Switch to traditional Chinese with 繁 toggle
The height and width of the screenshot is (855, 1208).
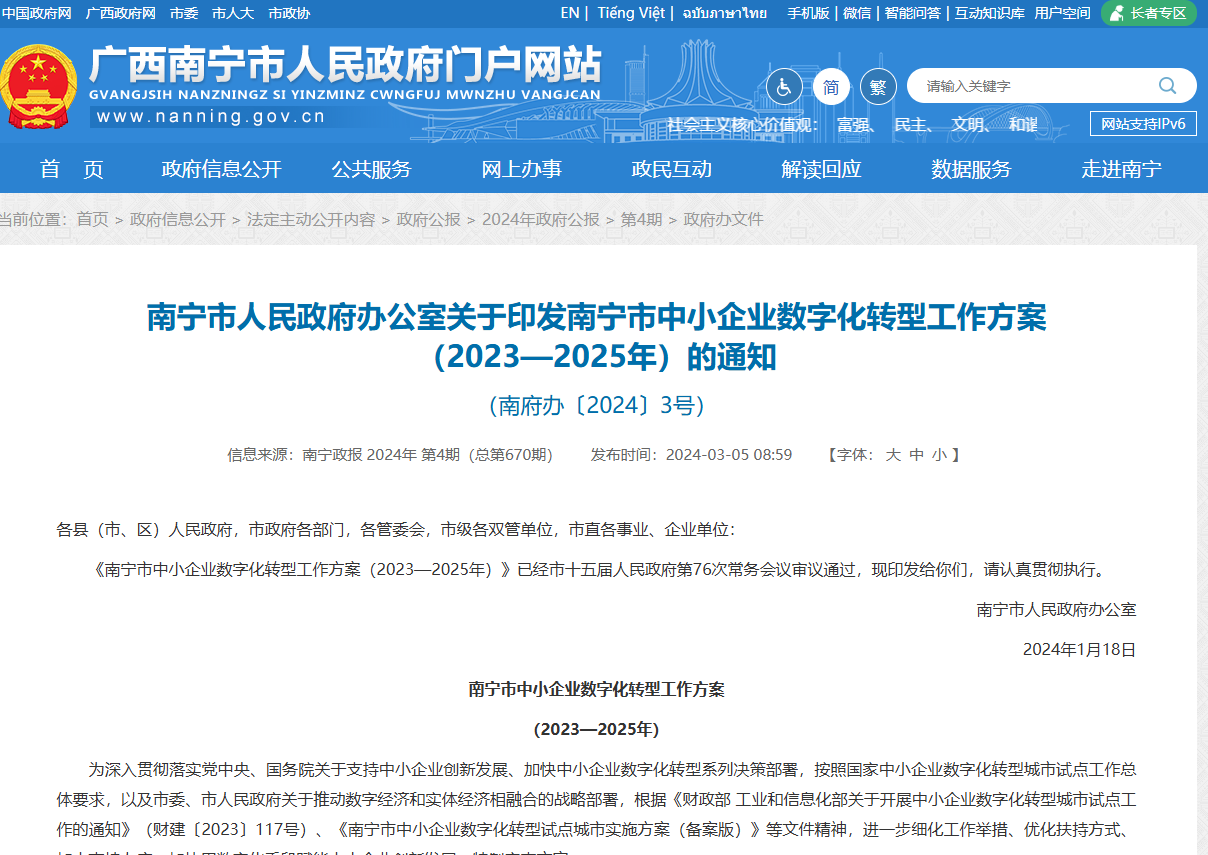tap(877, 87)
